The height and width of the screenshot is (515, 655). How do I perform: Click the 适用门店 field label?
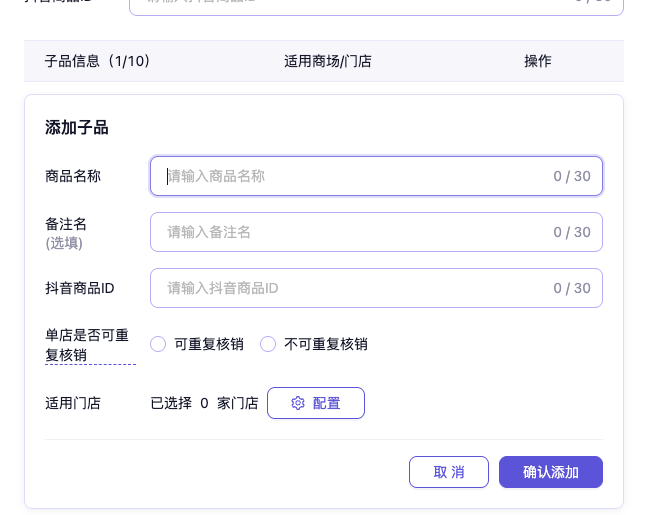pyautogui.click(x=73, y=403)
